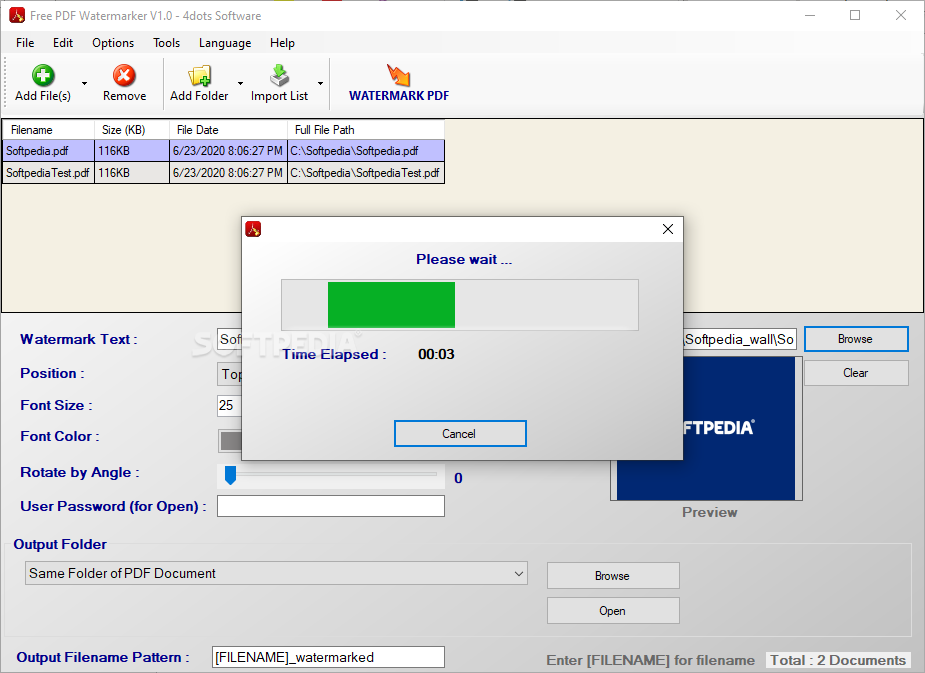Image resolution: width=925 pixels, height=673 pixels.
Task: Click the Clear image button
Action: pyautogui.click(x=856, y=373)
